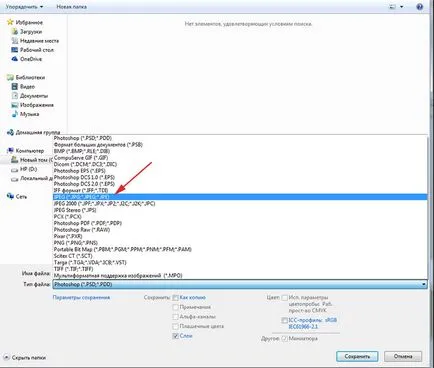The width and height of the screenshot is (434, 368).
Task: Choose Portable Bit Map format
Action: point(240,249)
